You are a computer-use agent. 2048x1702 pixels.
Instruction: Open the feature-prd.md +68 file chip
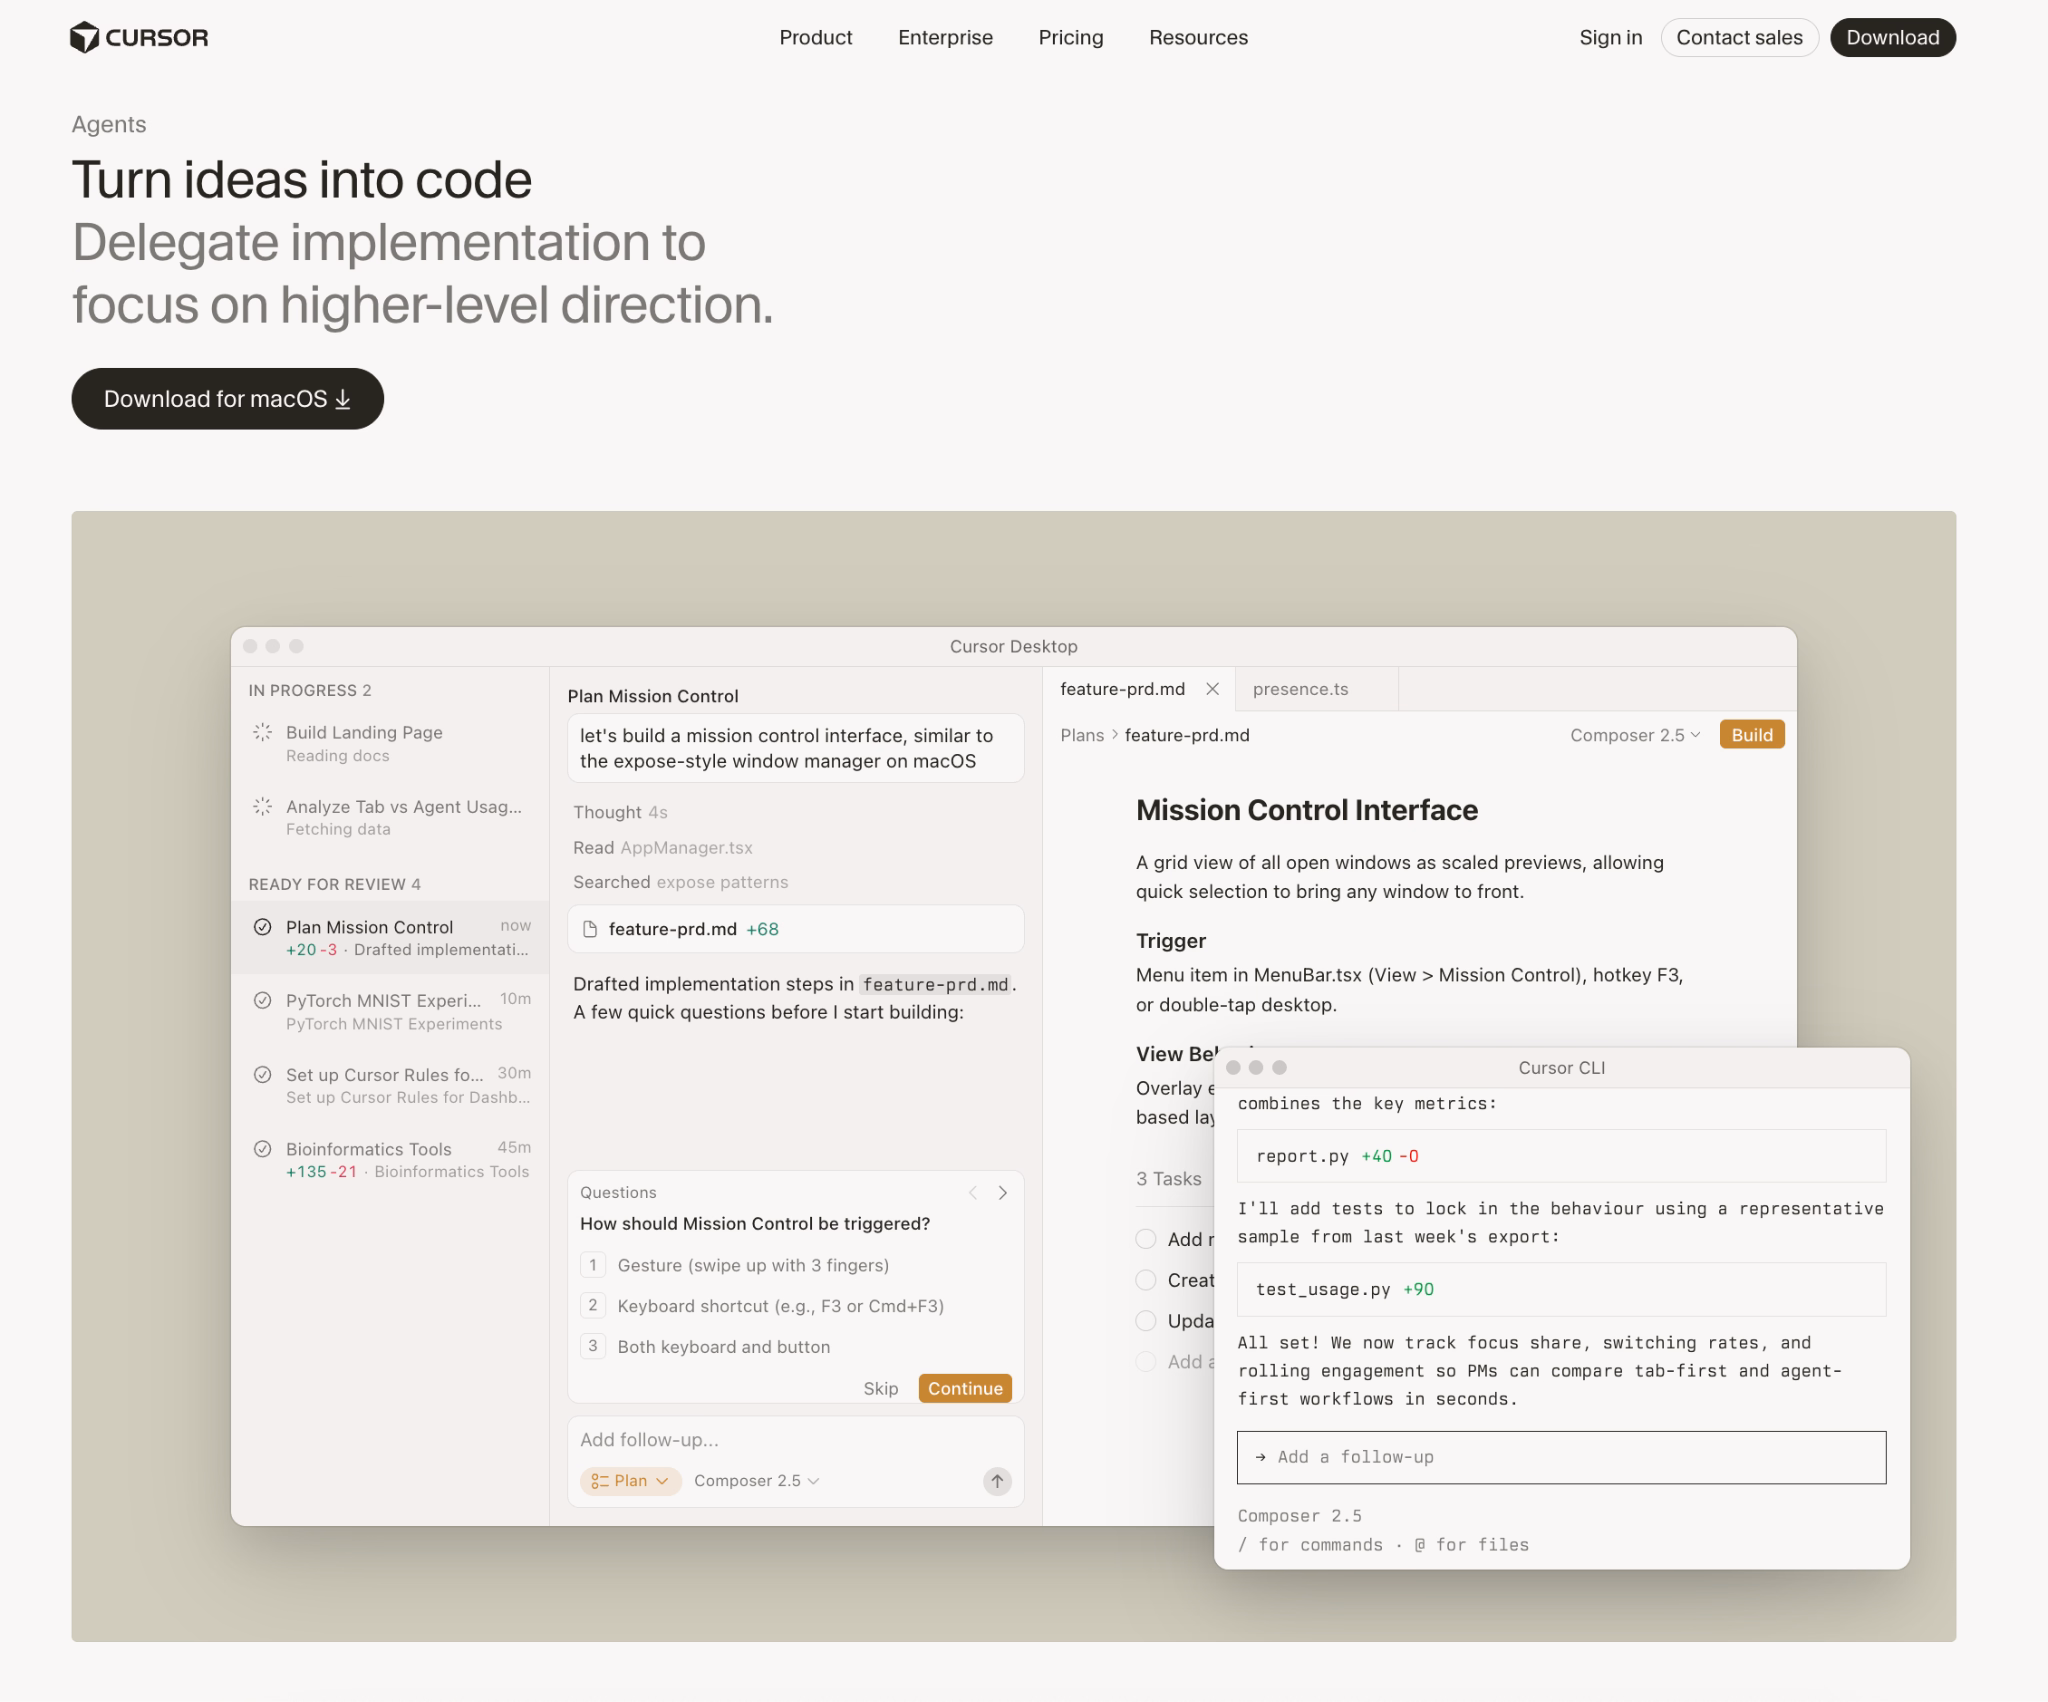[795, 929]
